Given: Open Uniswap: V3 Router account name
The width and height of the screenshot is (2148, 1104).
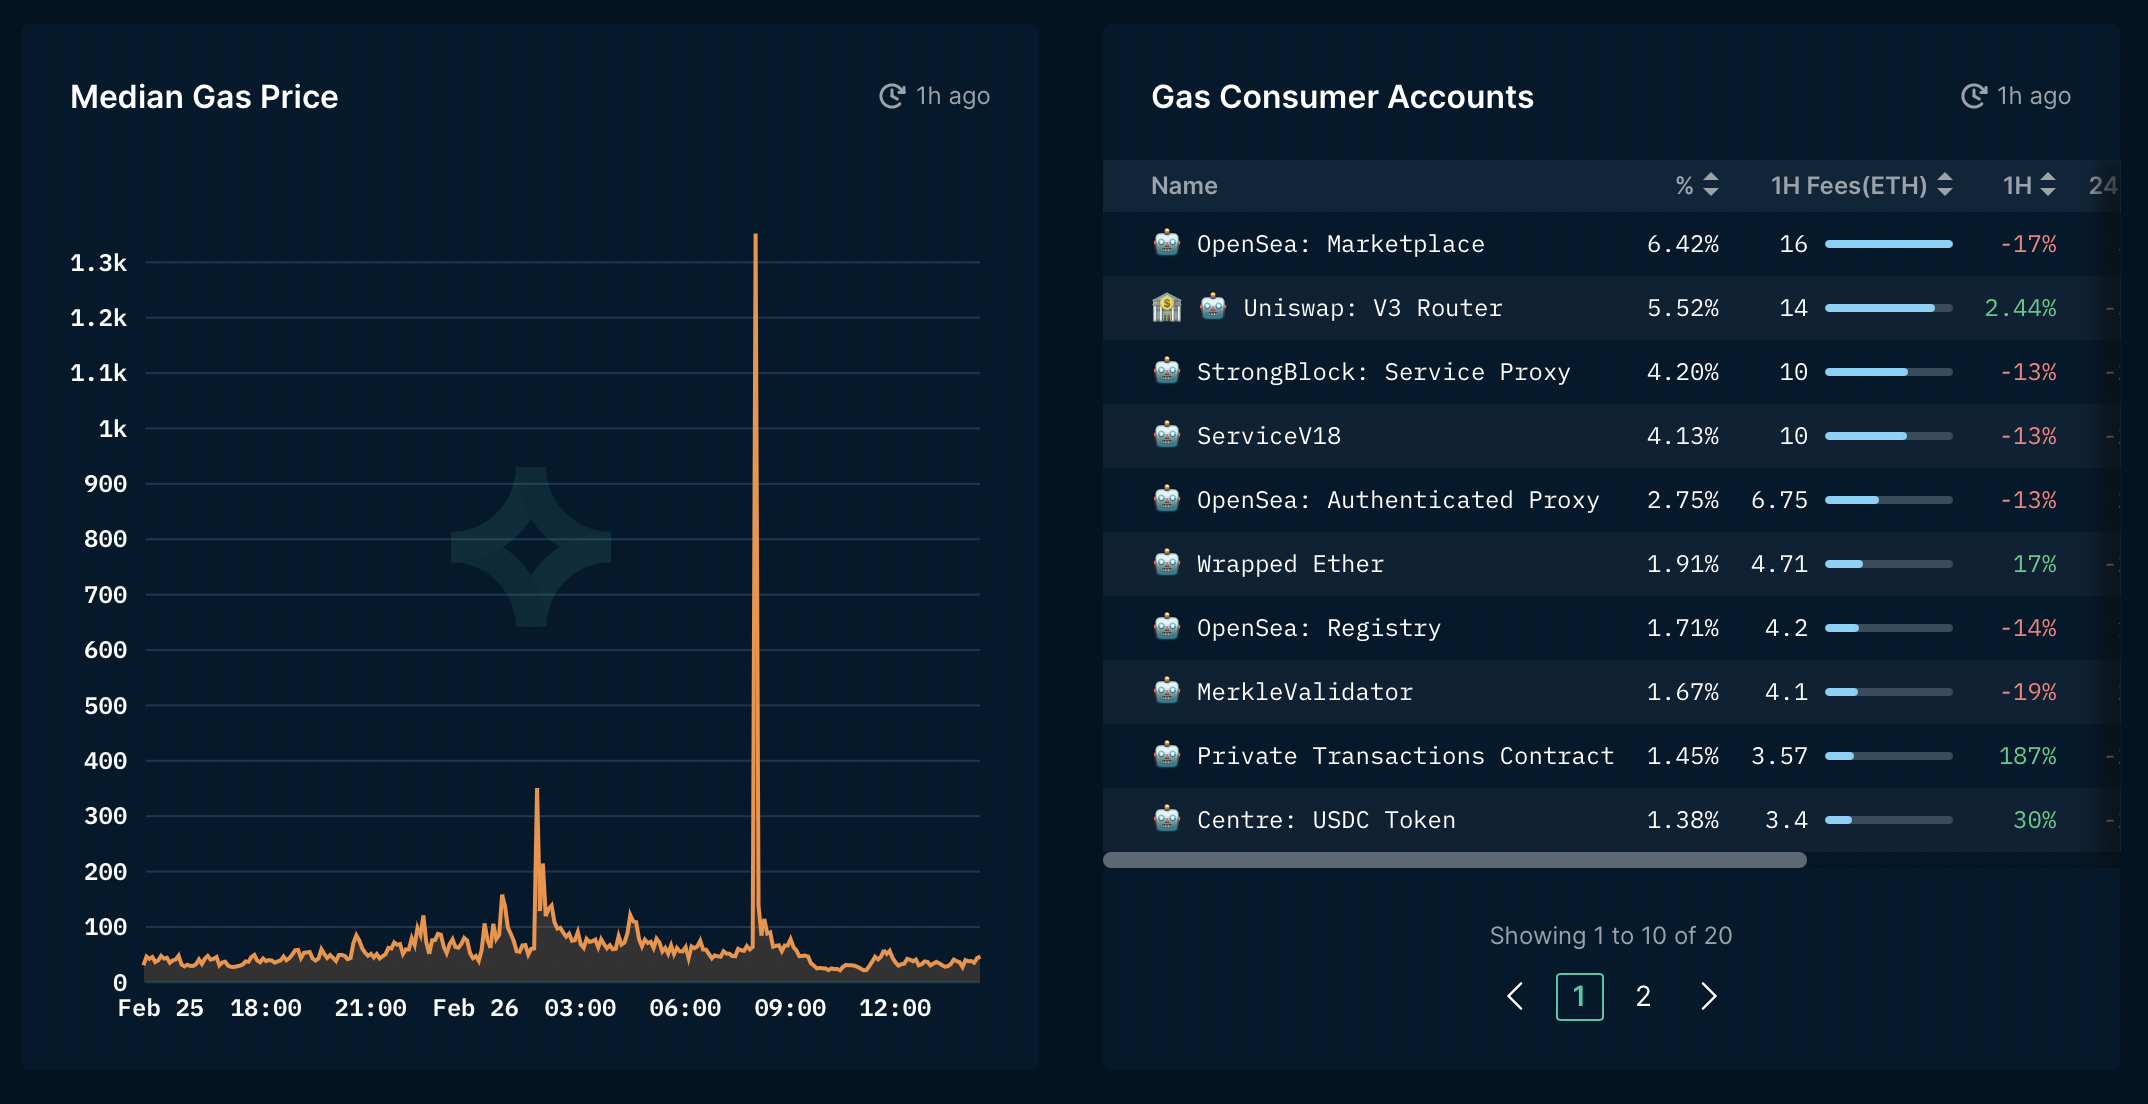Looking at the screenshot, I should 1373,308.
